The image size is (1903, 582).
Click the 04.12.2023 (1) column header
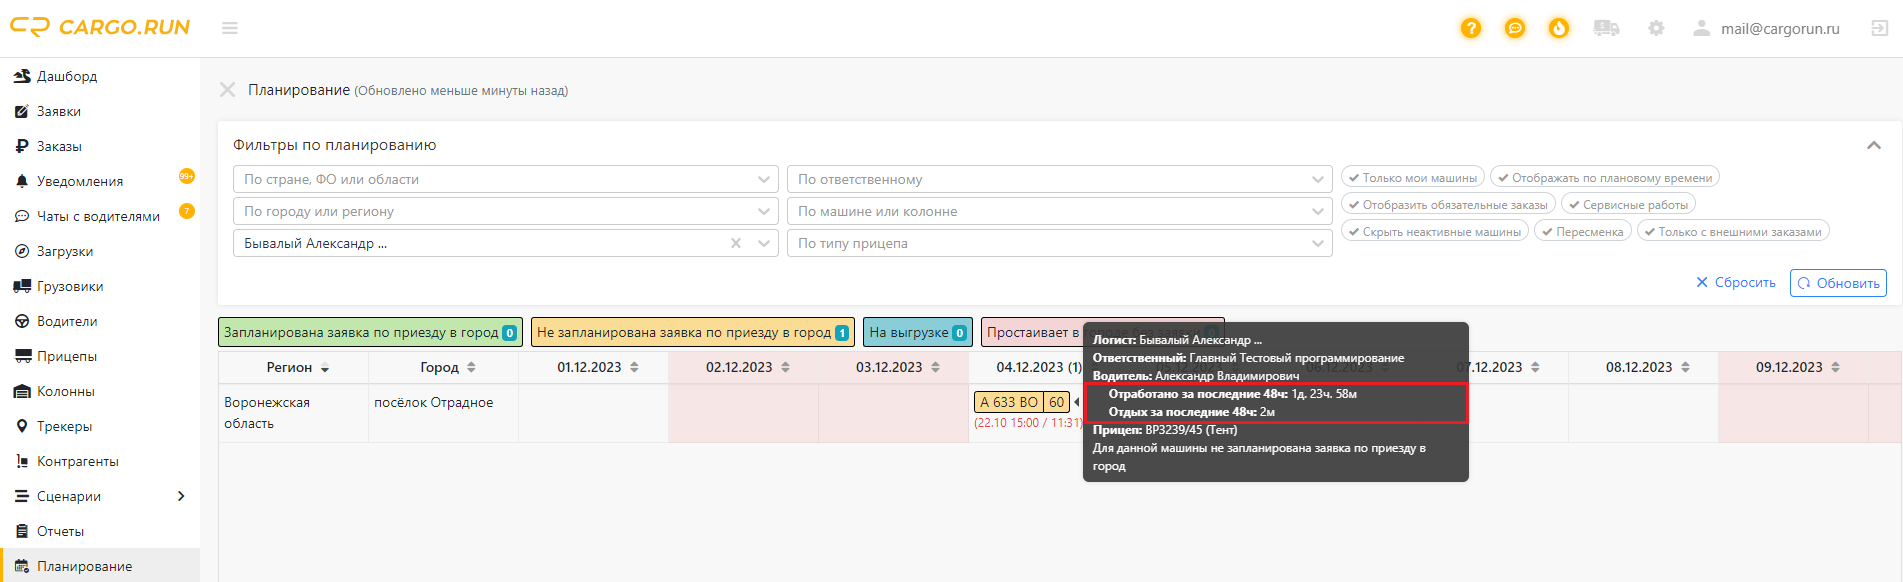pos(1039,367)
